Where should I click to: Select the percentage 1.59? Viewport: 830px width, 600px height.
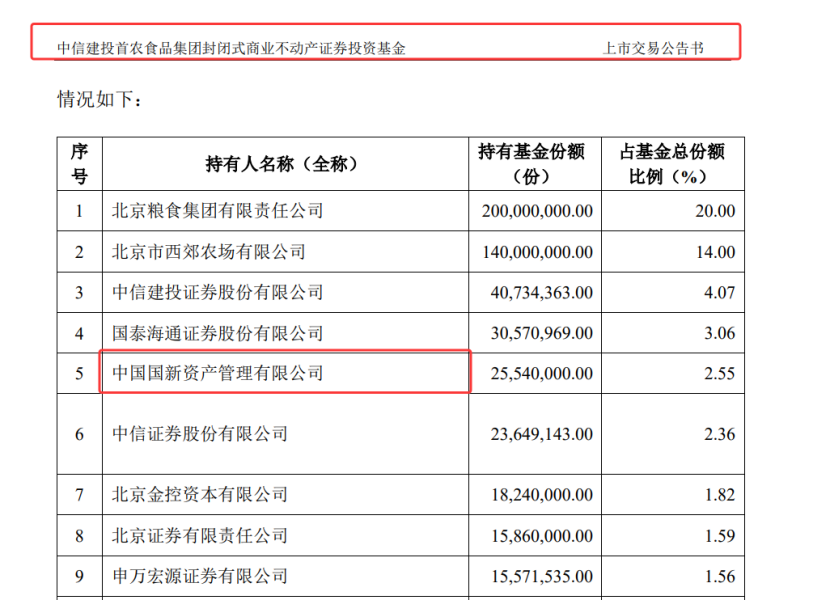coord(719,536)
